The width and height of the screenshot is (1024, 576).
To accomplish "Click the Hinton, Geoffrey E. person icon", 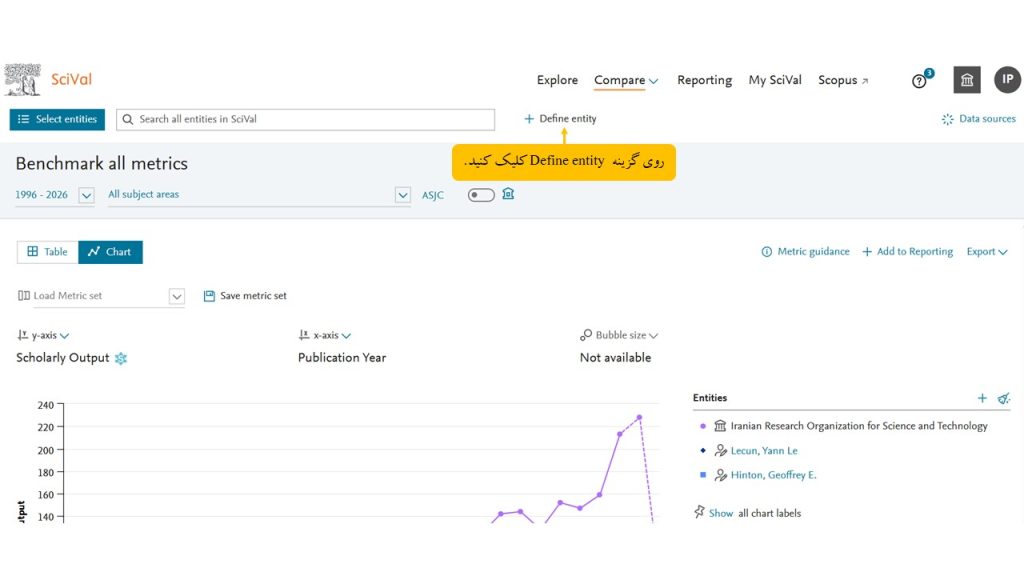I will click(x=720, y=475).
